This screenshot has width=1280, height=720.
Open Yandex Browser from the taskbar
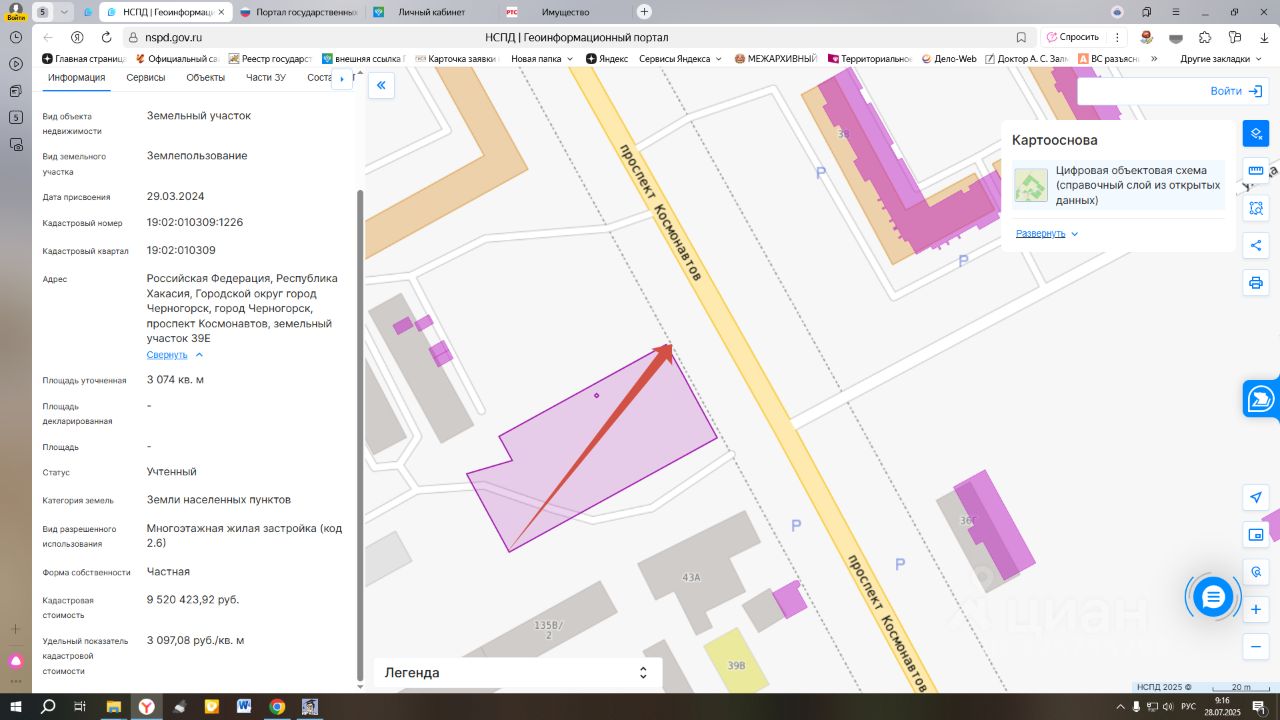tap(146, 706)
